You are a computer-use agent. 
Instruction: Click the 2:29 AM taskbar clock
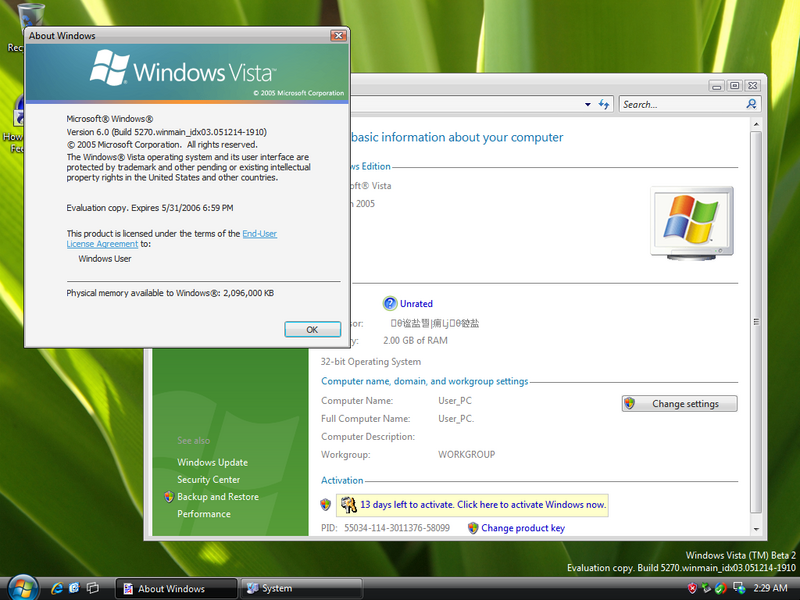pos(770,588)
